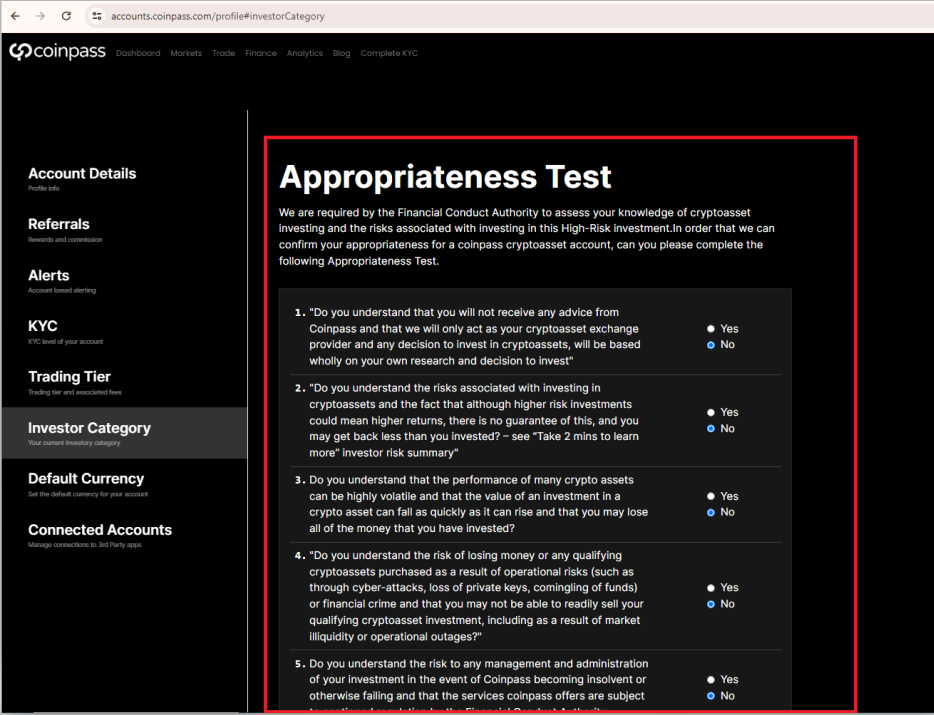Screen dimensions: 934x715
Task: Select No for question 5
Action: (711, 696)
